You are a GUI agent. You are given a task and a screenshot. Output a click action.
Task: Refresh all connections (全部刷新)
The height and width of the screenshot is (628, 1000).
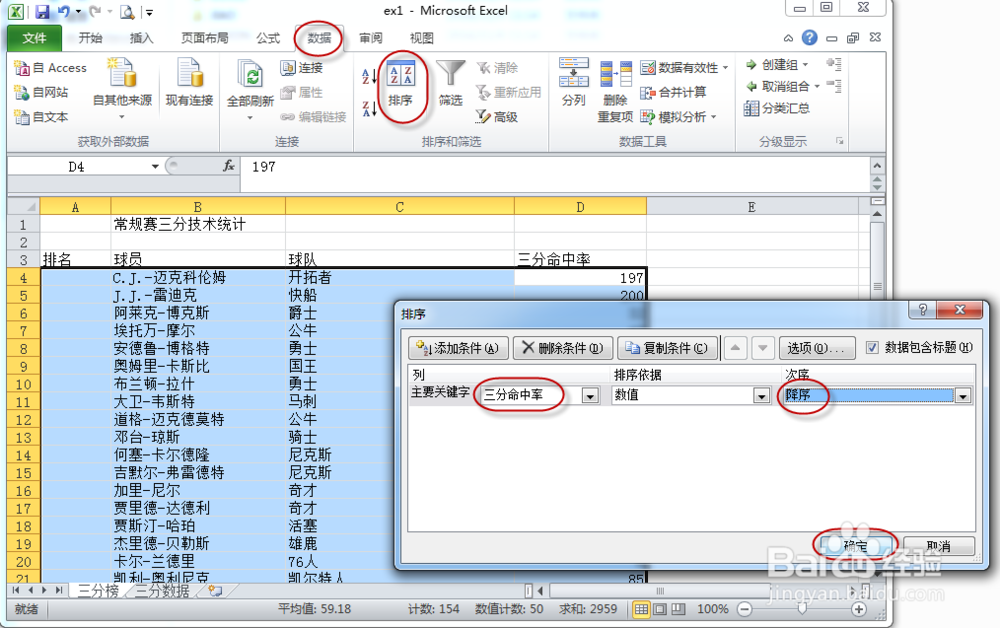pyautogui.click(x=250, y=89)
